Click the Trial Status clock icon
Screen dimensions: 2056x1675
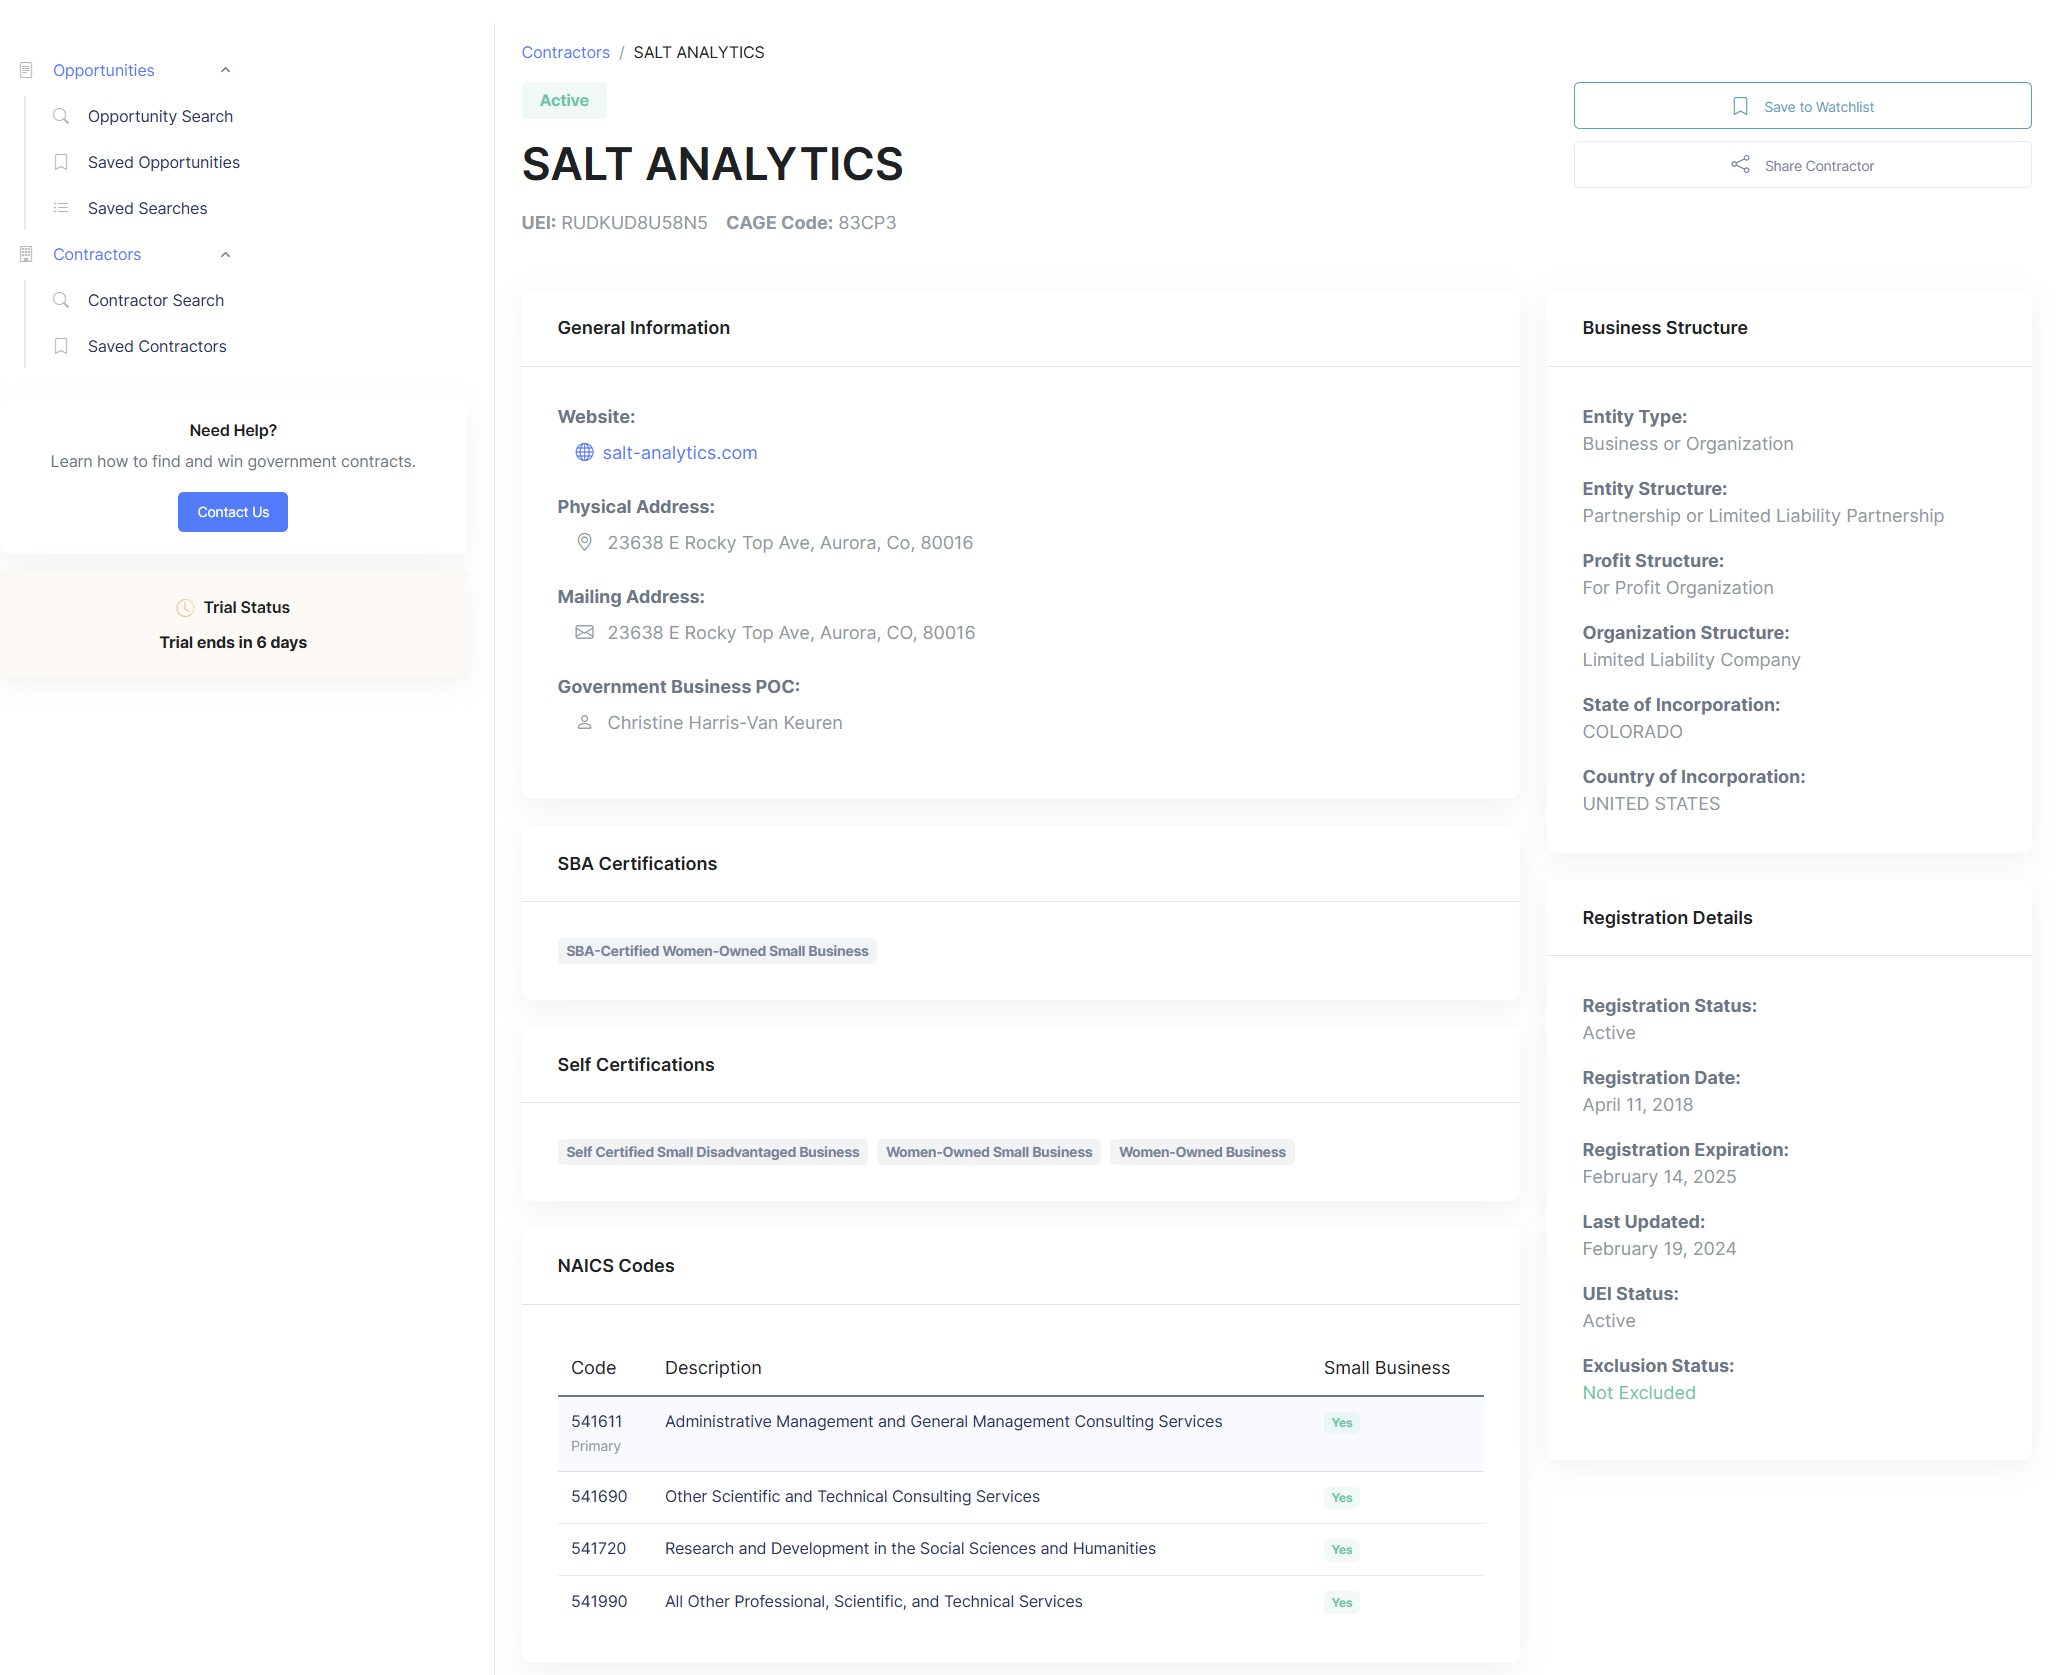tap(185, 608)
